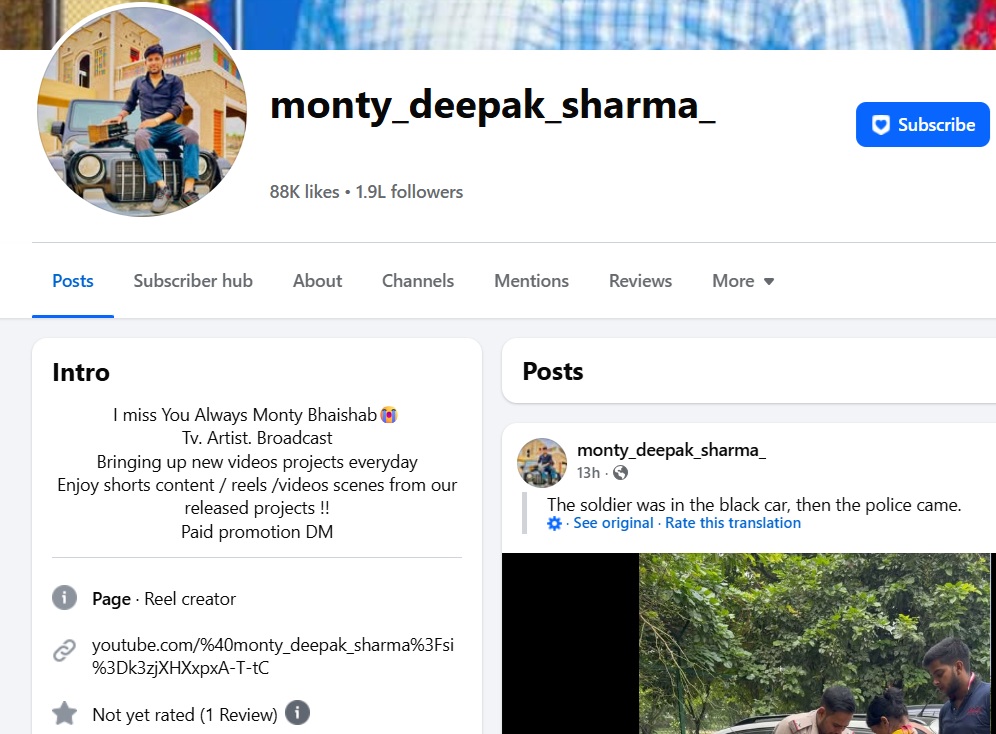Expand the More dropdown menu
The image size is (996, 734).
(x=743, y=281)
